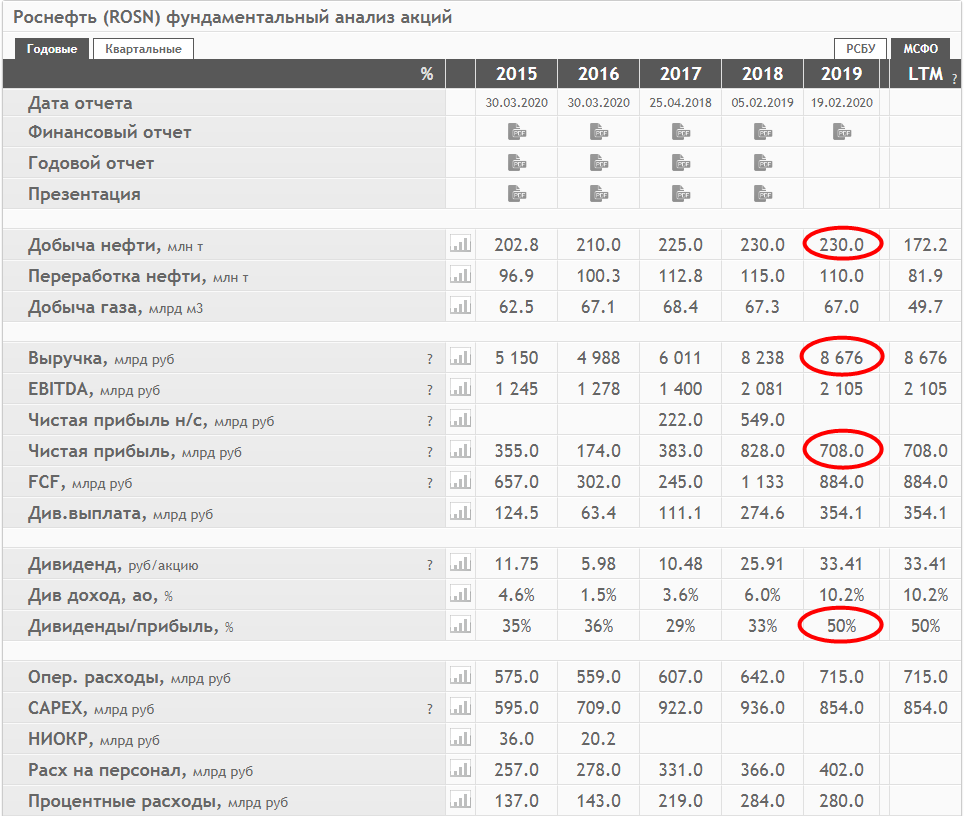Click the 2019 net profit value 708.0
The image size is (973, 816).
point(841,451)
